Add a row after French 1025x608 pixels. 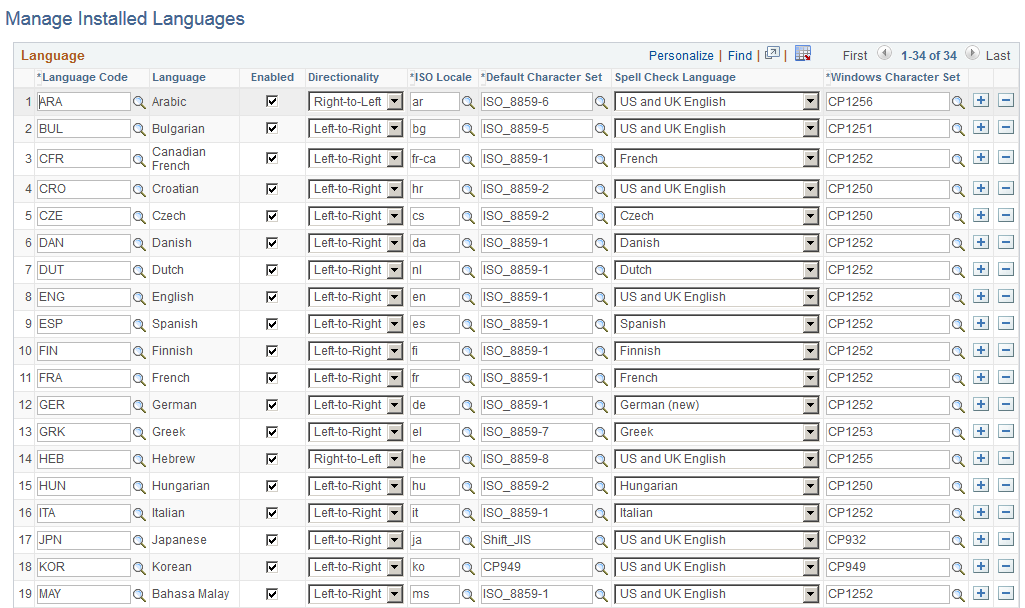point(981,377)
